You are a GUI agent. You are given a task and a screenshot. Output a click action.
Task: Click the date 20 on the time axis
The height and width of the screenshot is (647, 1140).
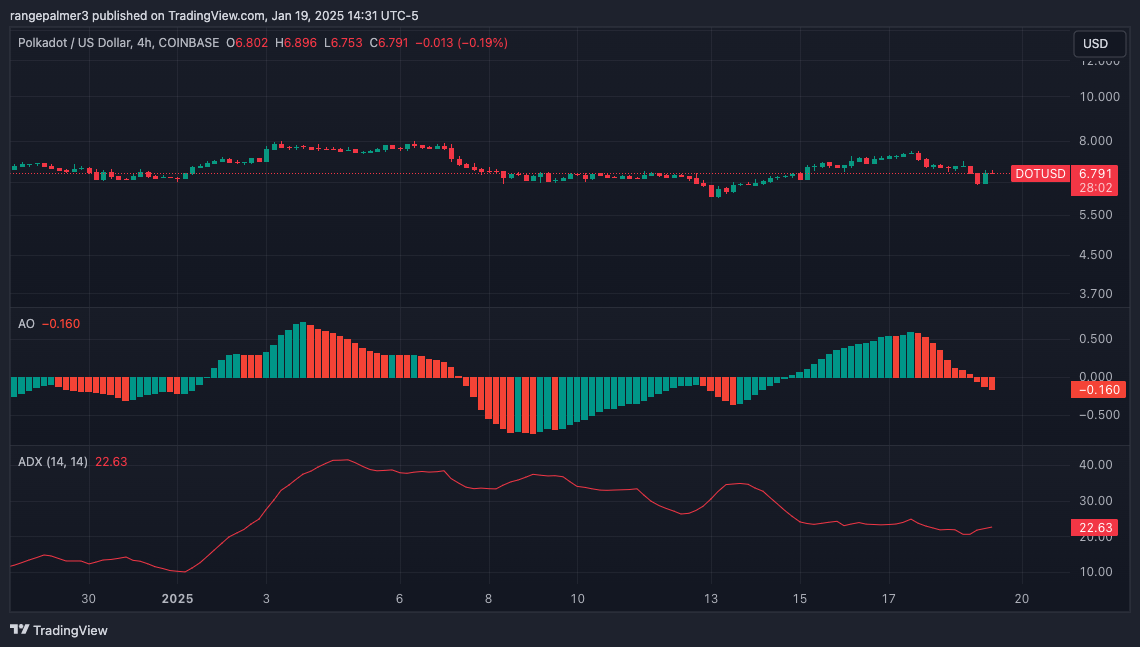pyautogui.click(x=1021, y=599)
